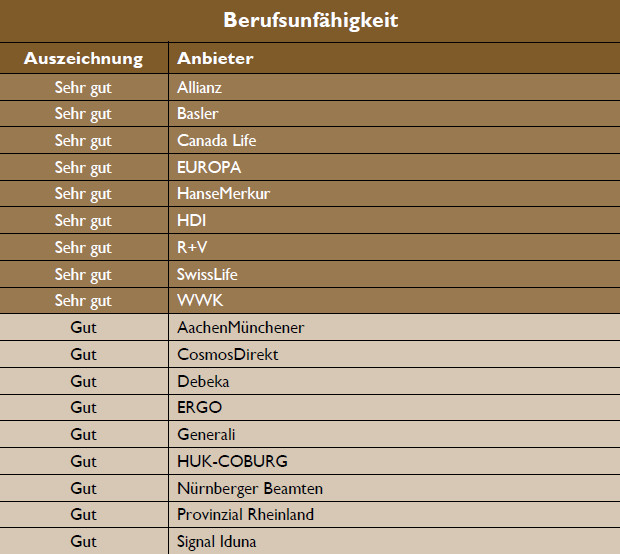Click the AachenMünchener provider name
The width and height of the screenshot is (620, 554).
[240, 327]
